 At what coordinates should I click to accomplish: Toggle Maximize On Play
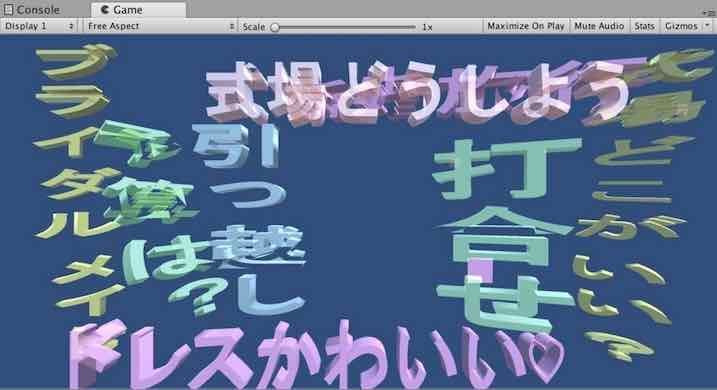[526, 27]
